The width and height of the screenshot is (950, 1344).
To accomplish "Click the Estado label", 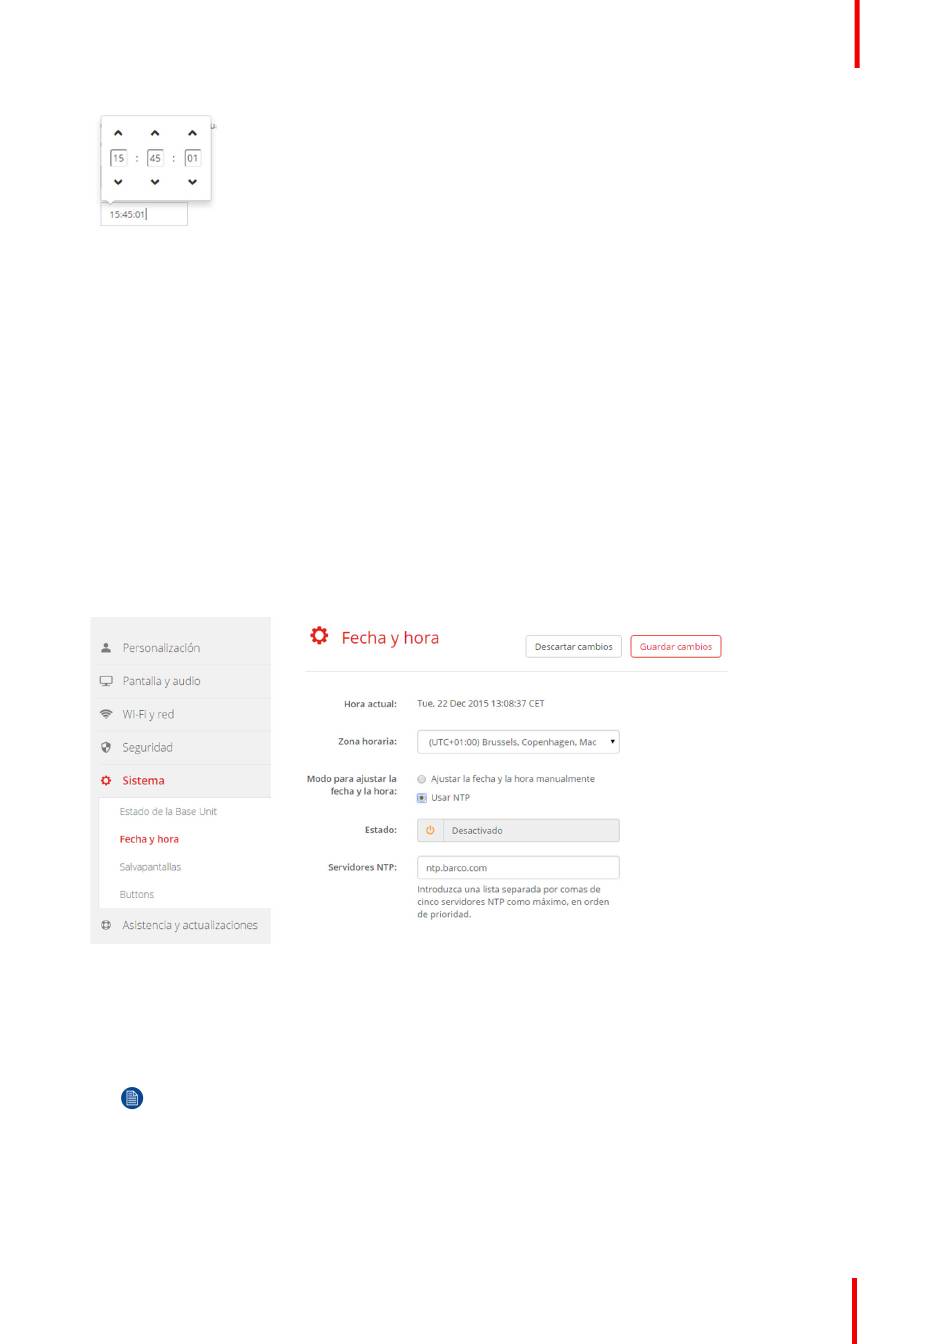I will click(x=381, y=830).
